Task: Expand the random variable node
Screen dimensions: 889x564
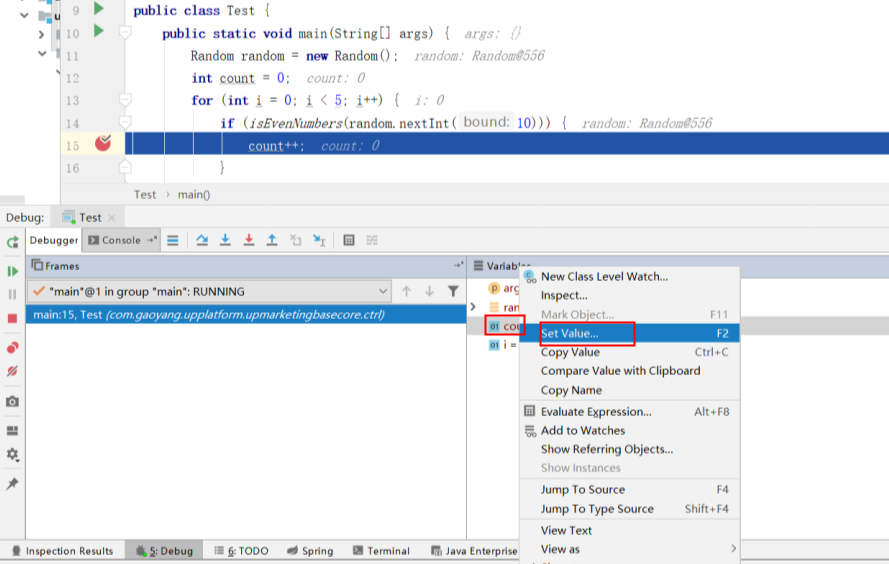Action: (473, 307)
